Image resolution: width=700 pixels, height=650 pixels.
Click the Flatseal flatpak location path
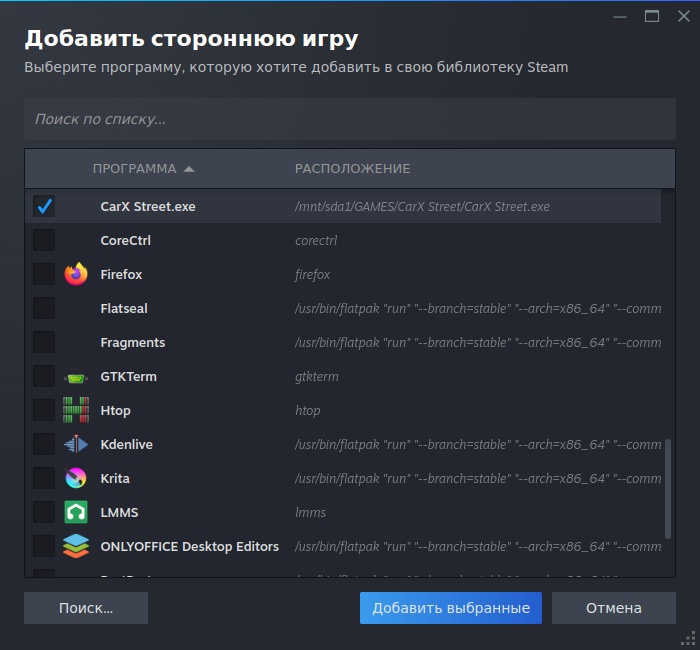pos(478,308)
